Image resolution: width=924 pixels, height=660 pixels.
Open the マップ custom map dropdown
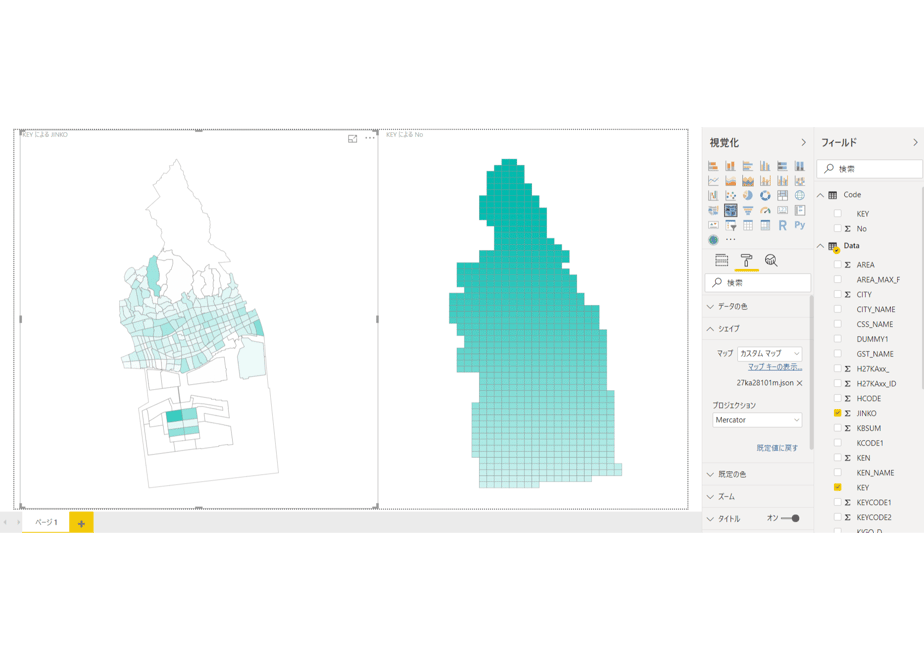770,354
